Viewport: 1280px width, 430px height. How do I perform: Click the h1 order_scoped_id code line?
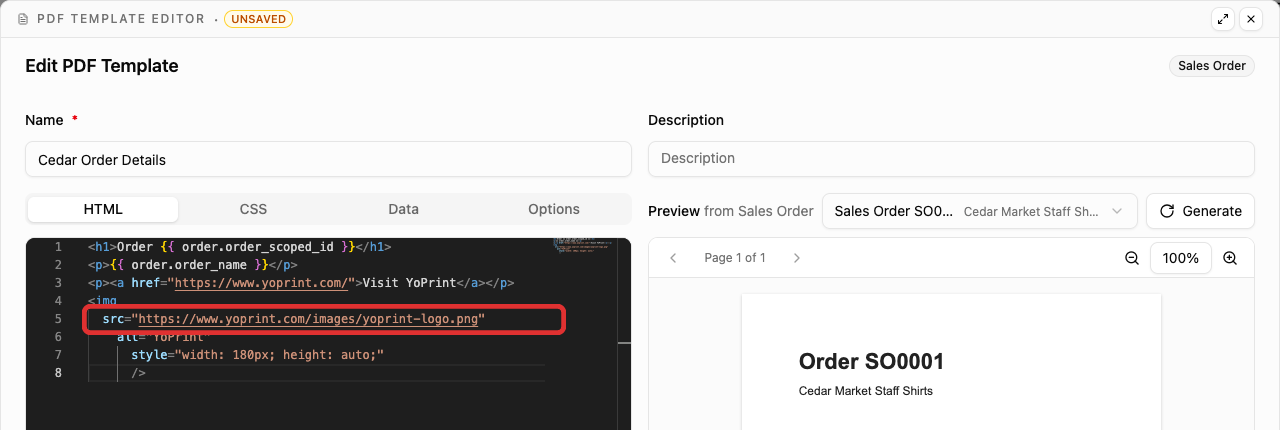[x=239, y=246]
